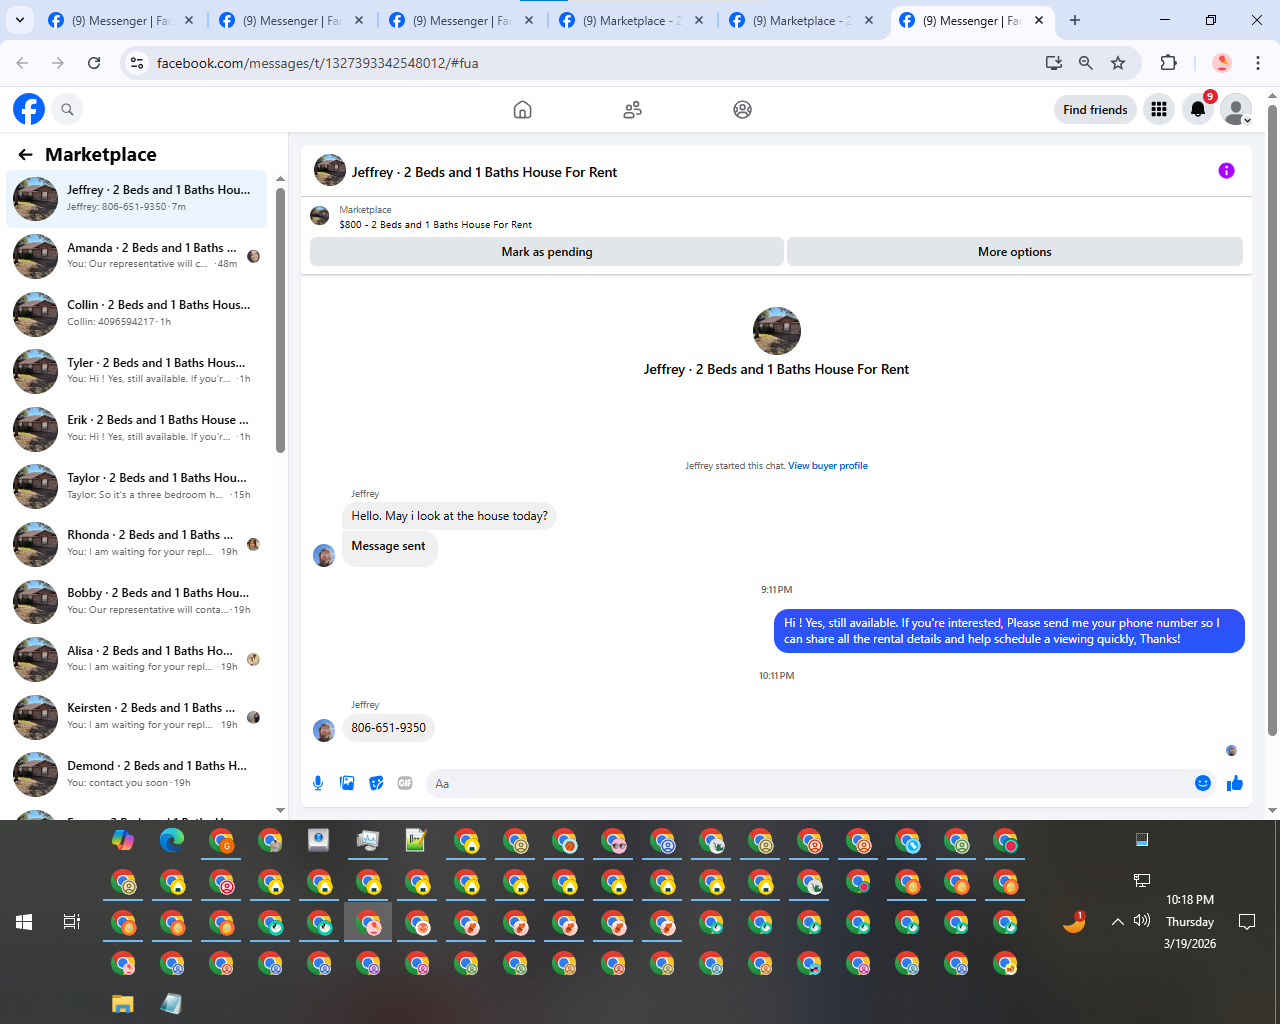Click the zoom magnifier in address bar

pyautogui.click(x=1085, y=63)
